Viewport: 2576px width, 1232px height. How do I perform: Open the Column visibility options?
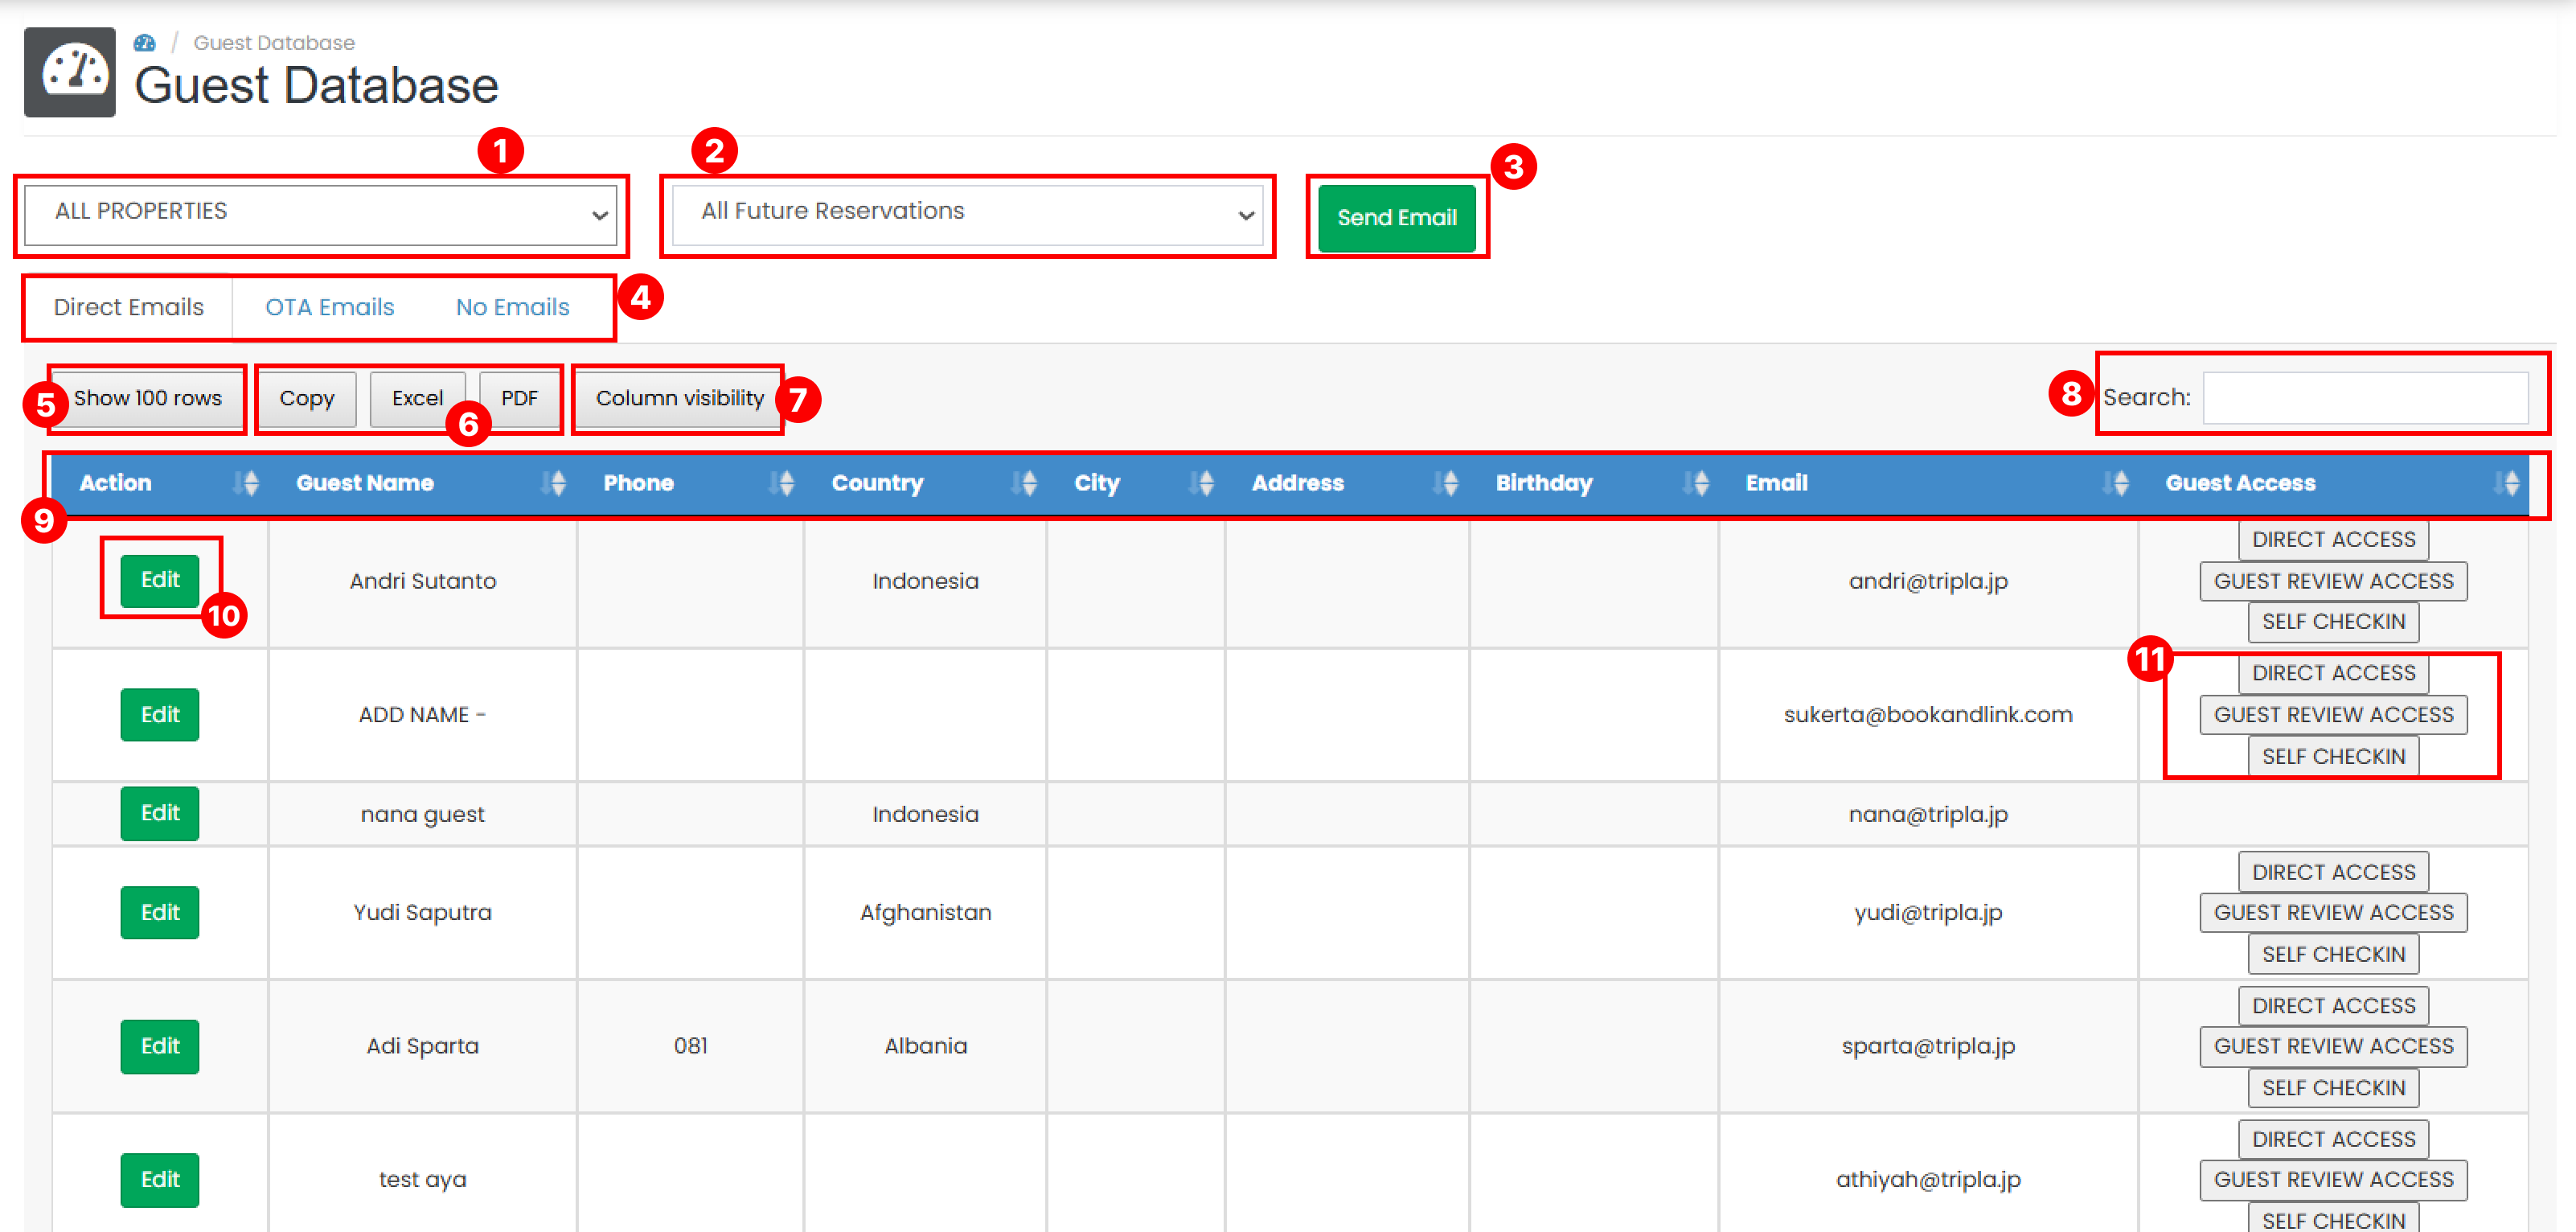click(677, 397)
